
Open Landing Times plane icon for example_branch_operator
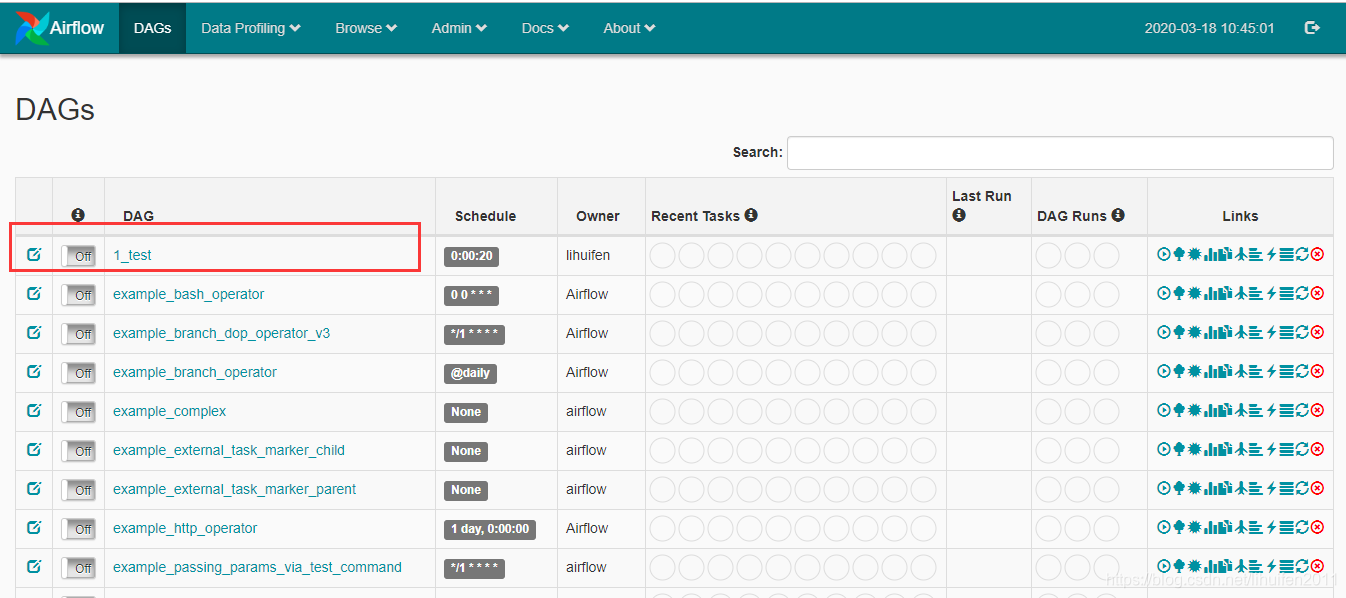(1241, 371)
